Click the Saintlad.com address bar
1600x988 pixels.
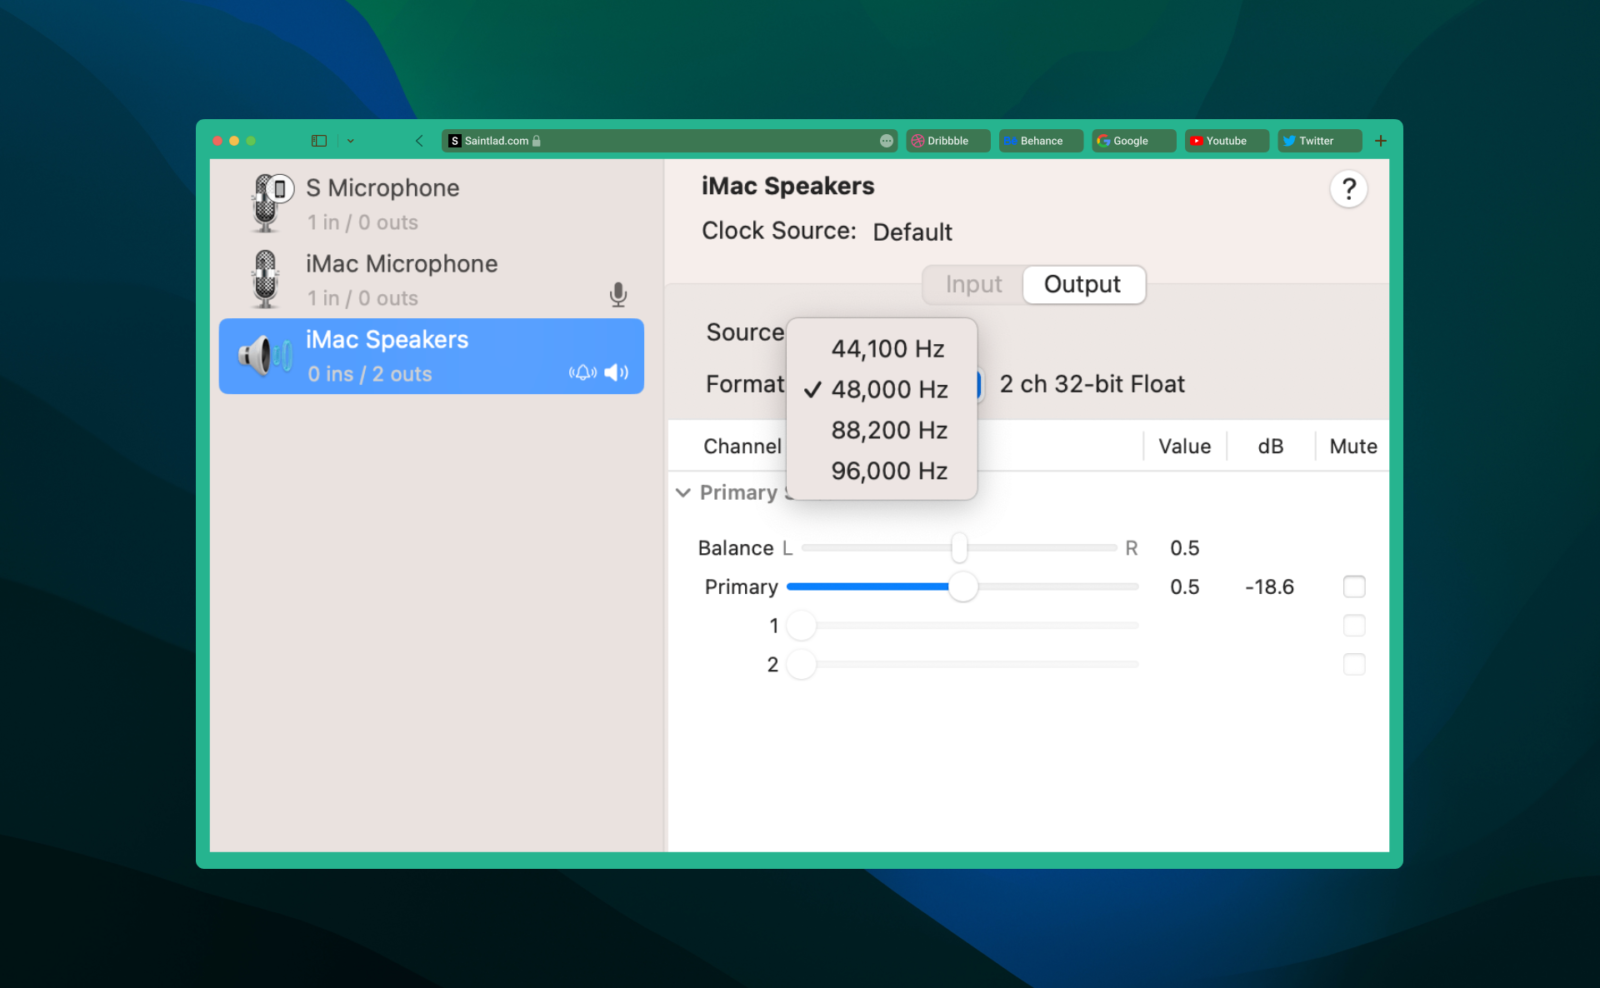click(x=668, y=140)
